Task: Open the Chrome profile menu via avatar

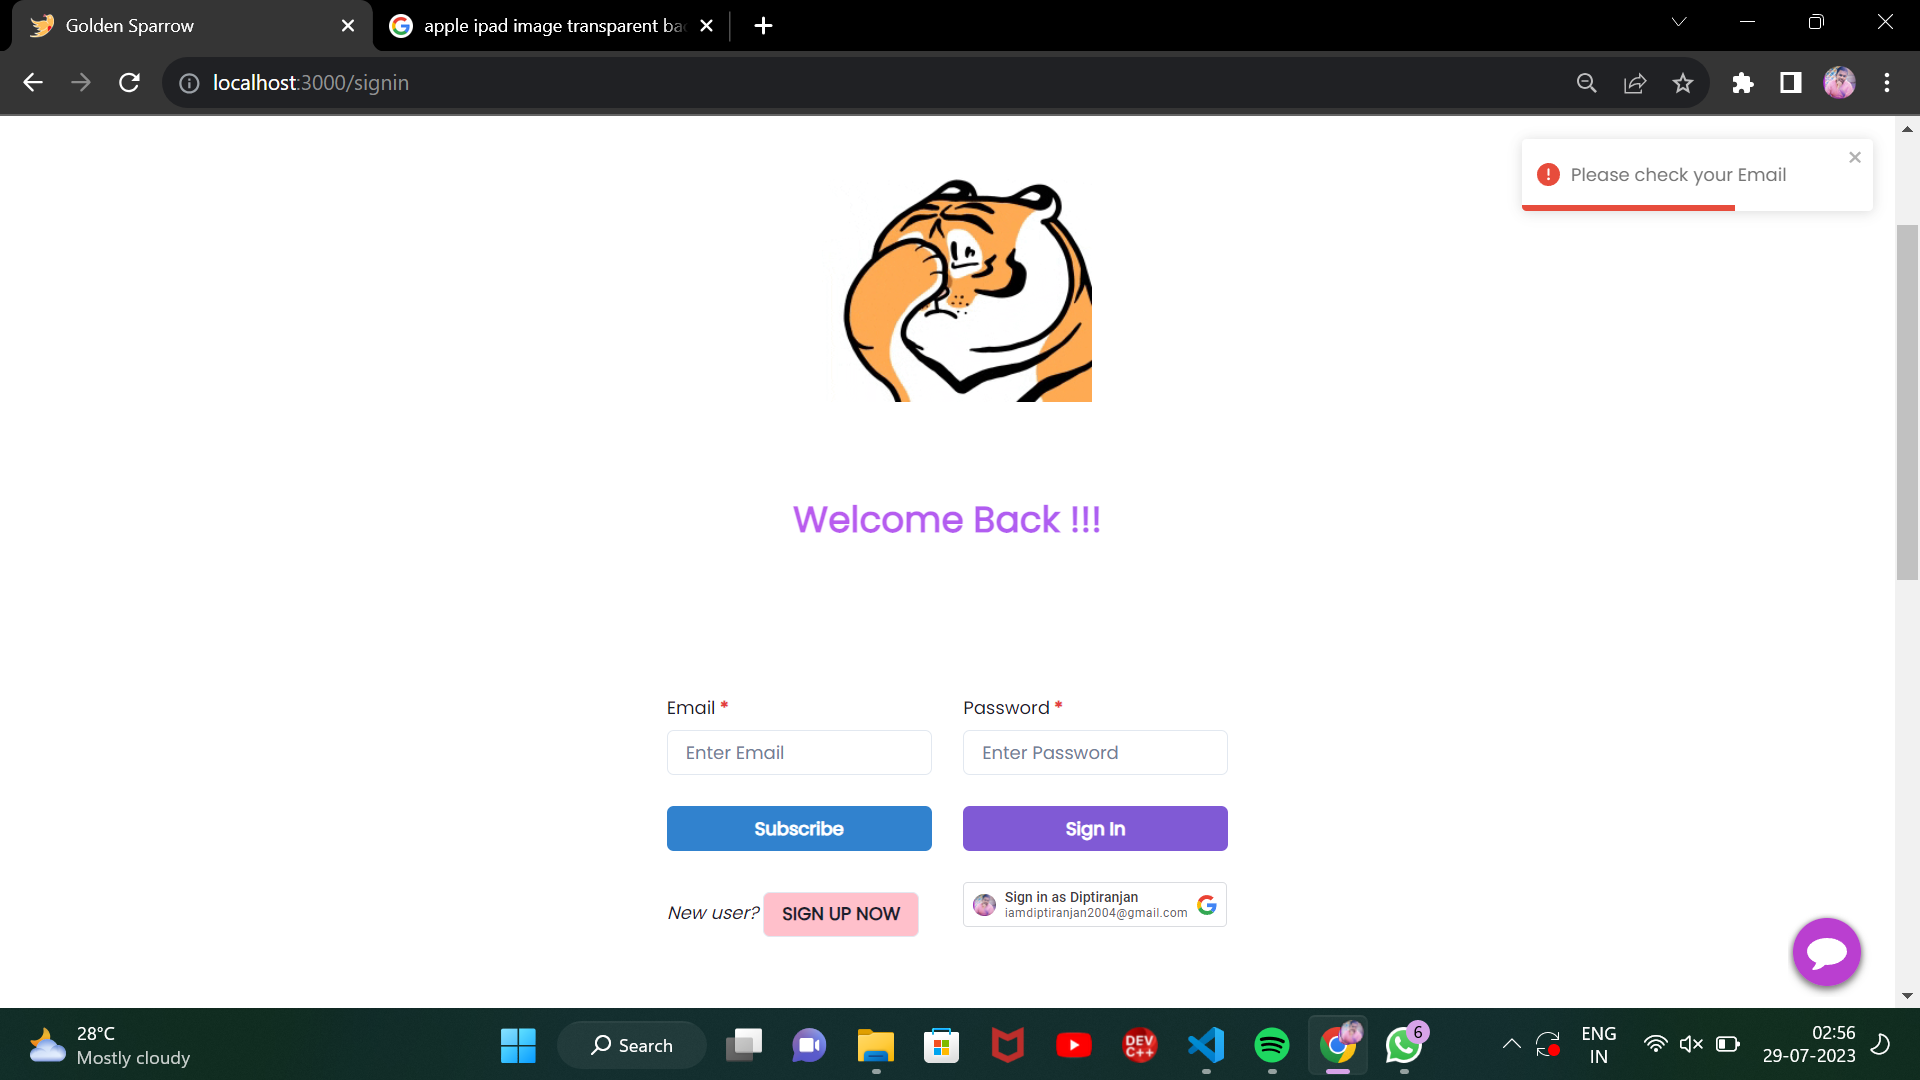Action: (x=1839, y=83)
